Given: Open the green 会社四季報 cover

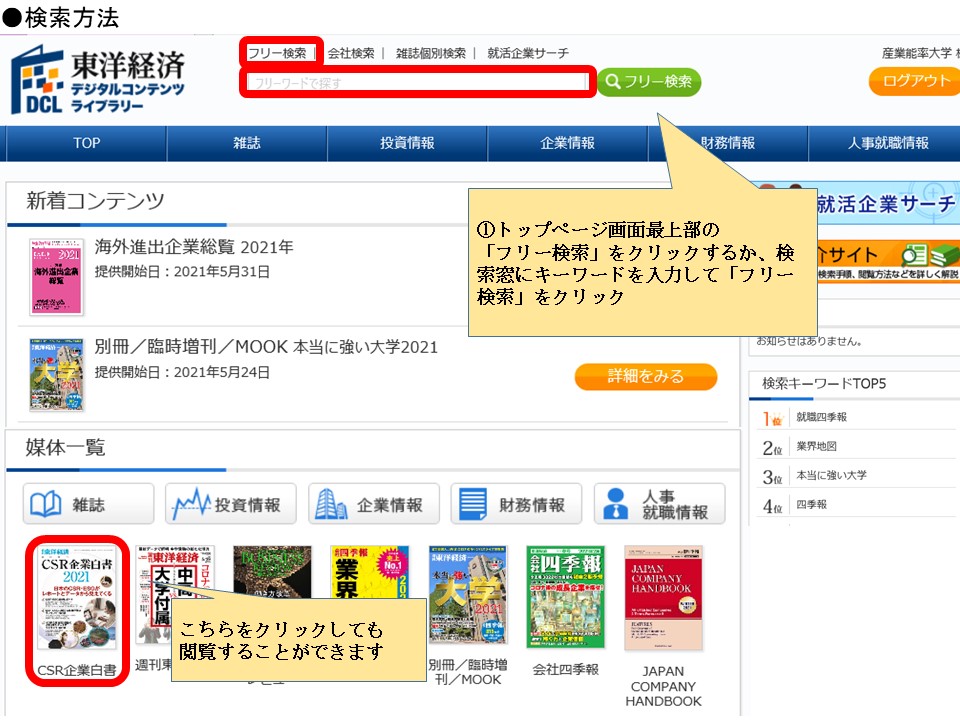Looking at the screenshot, I should coord(566,597).
